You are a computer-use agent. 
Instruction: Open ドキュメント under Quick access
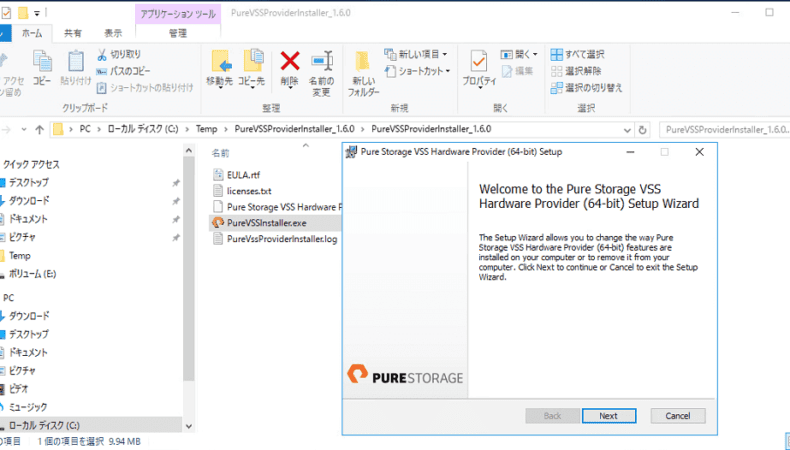point(28,219)
